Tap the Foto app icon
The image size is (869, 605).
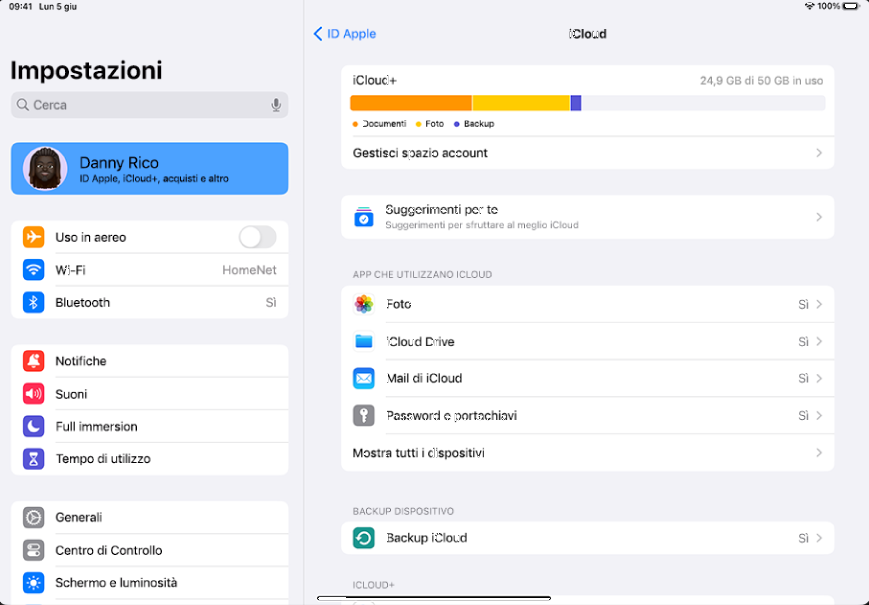[x=364, y=304]
